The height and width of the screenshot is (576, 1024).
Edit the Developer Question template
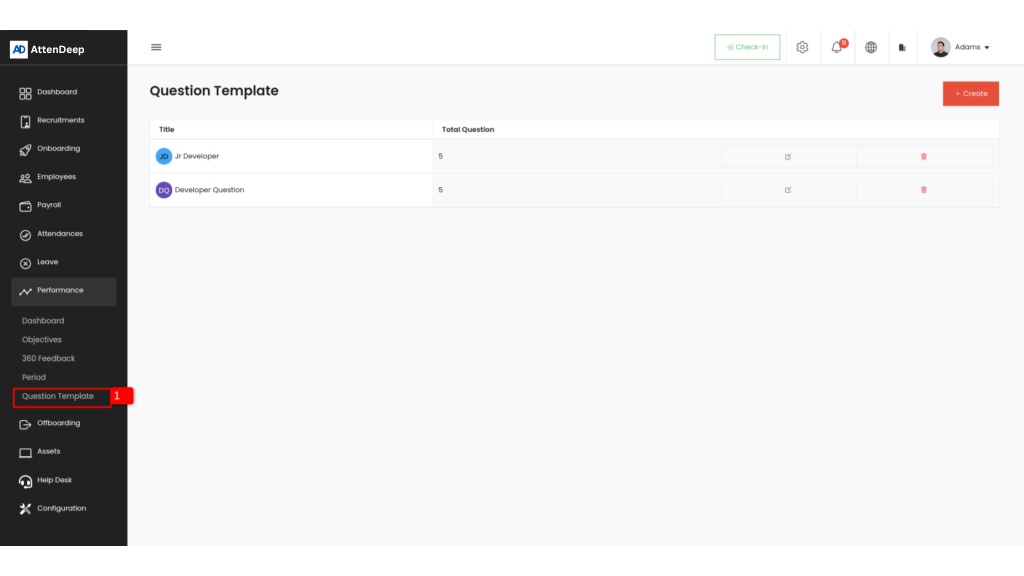click(x=788, y=190)
